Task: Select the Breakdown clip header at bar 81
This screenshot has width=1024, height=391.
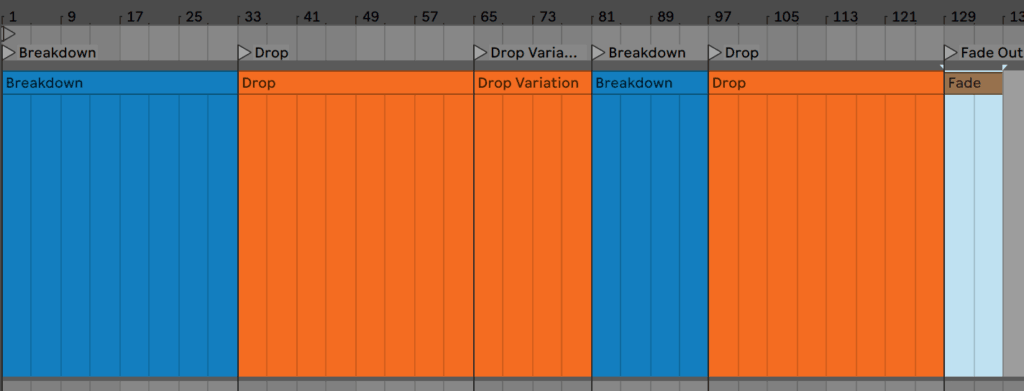Action: pos(650,83)
